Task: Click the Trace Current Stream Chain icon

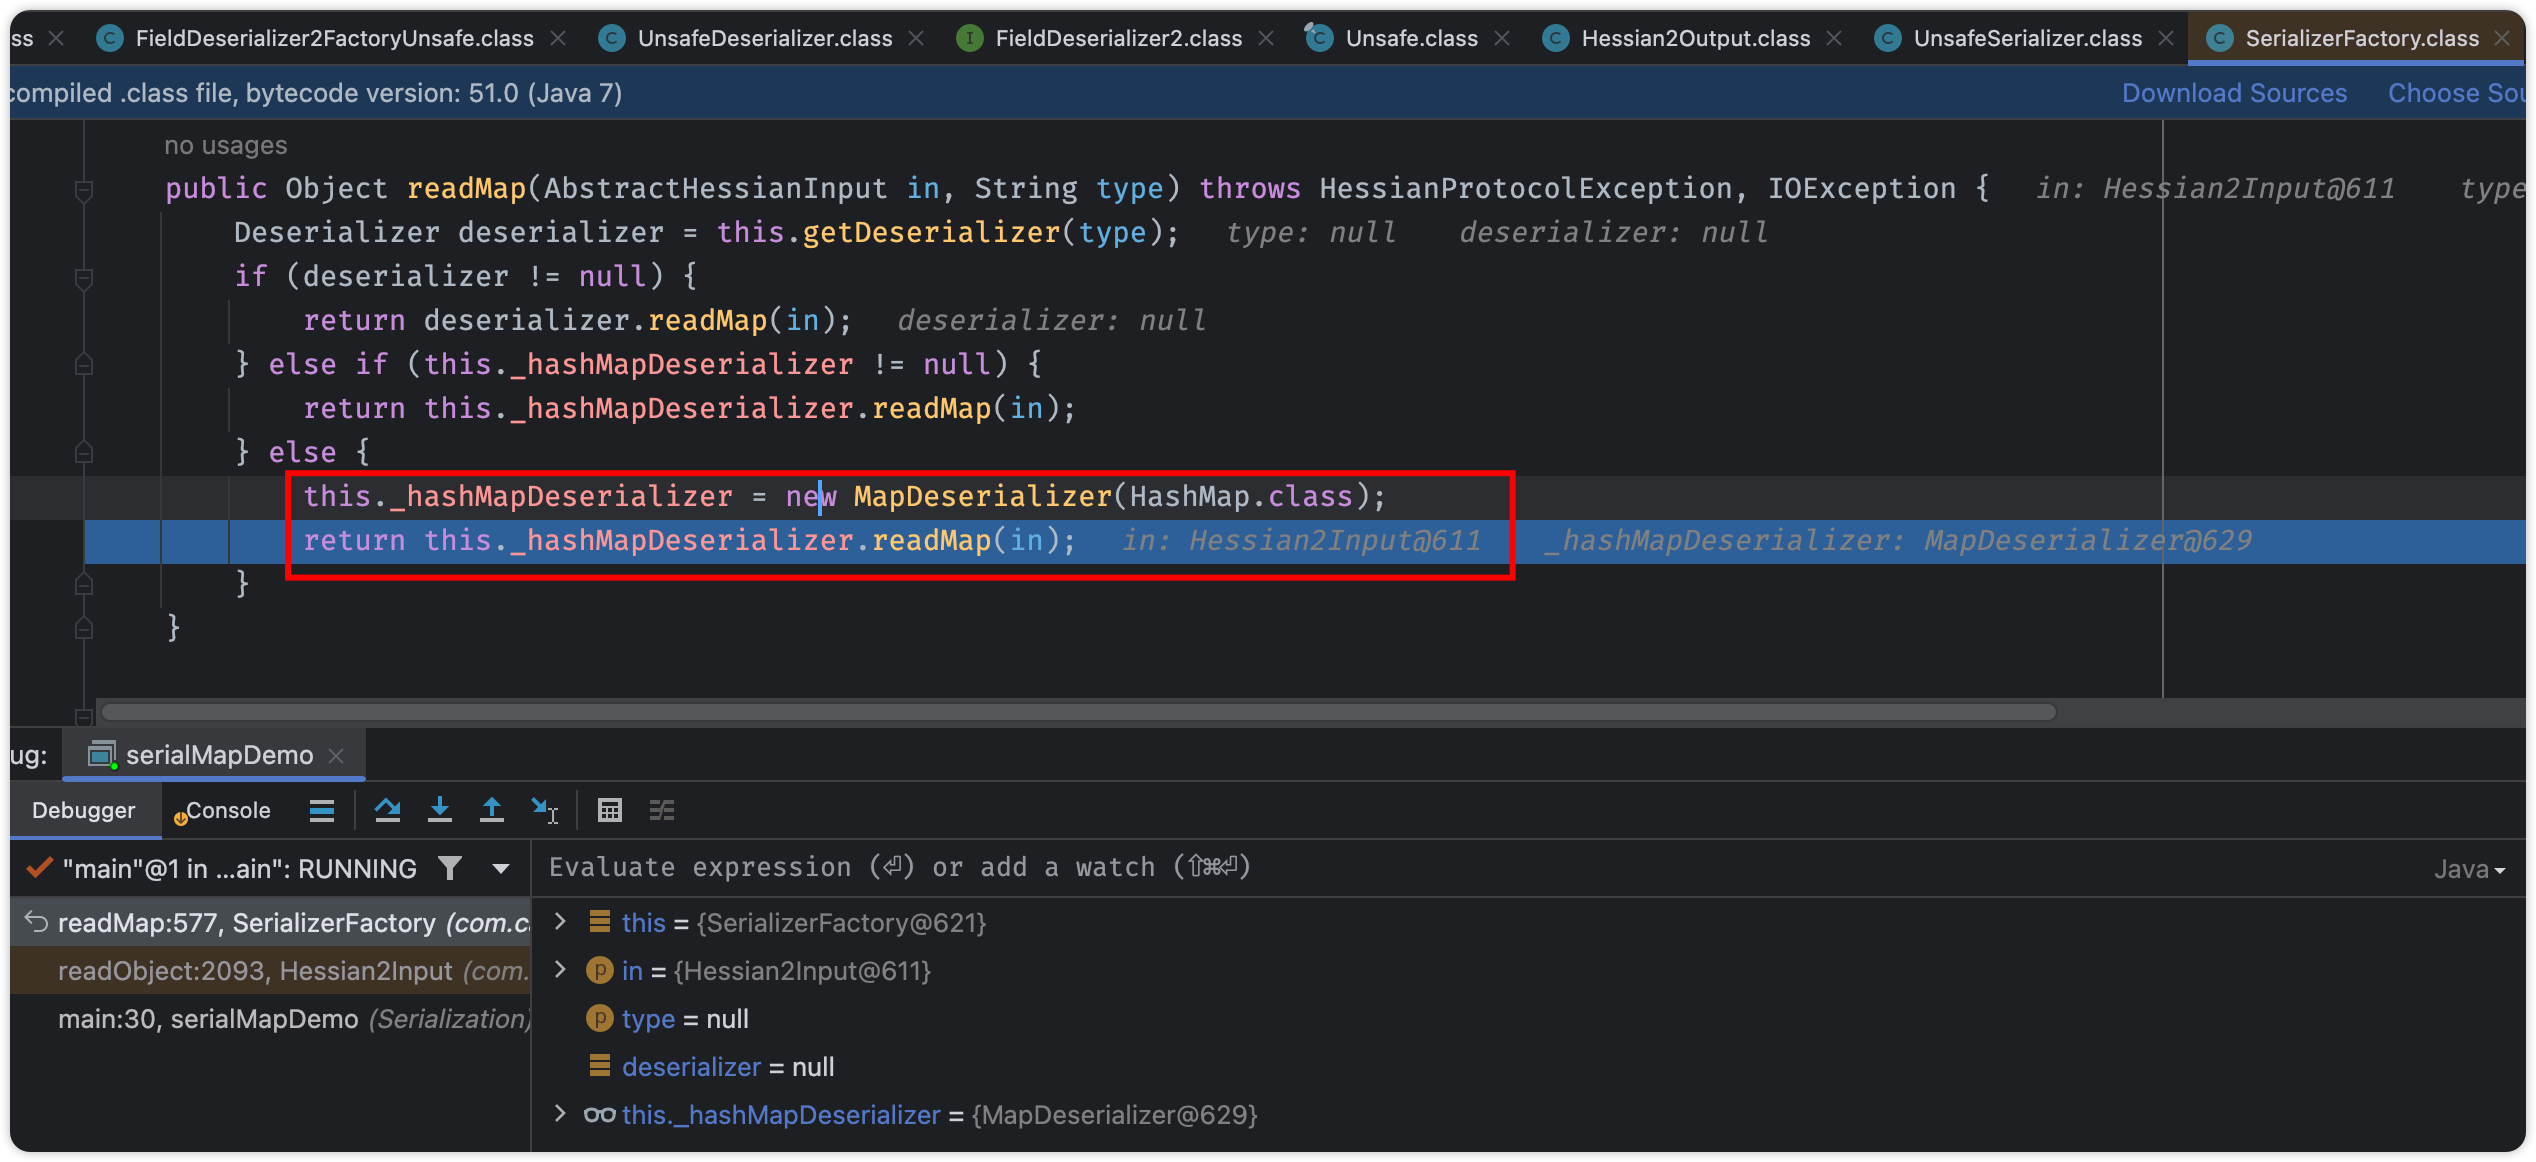Action: coord(662,810)
